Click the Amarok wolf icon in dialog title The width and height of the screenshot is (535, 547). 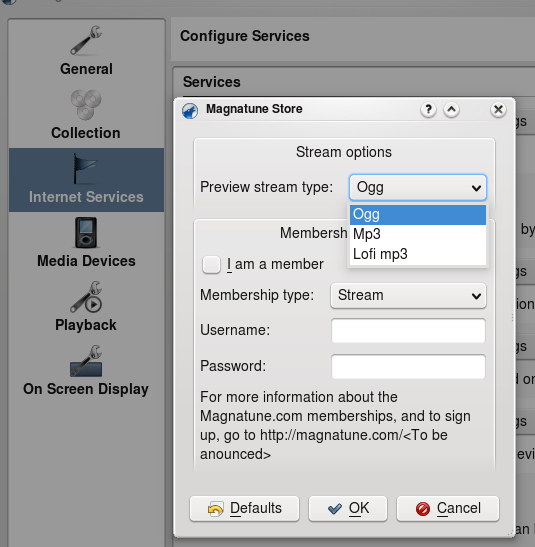coord(190,111)
